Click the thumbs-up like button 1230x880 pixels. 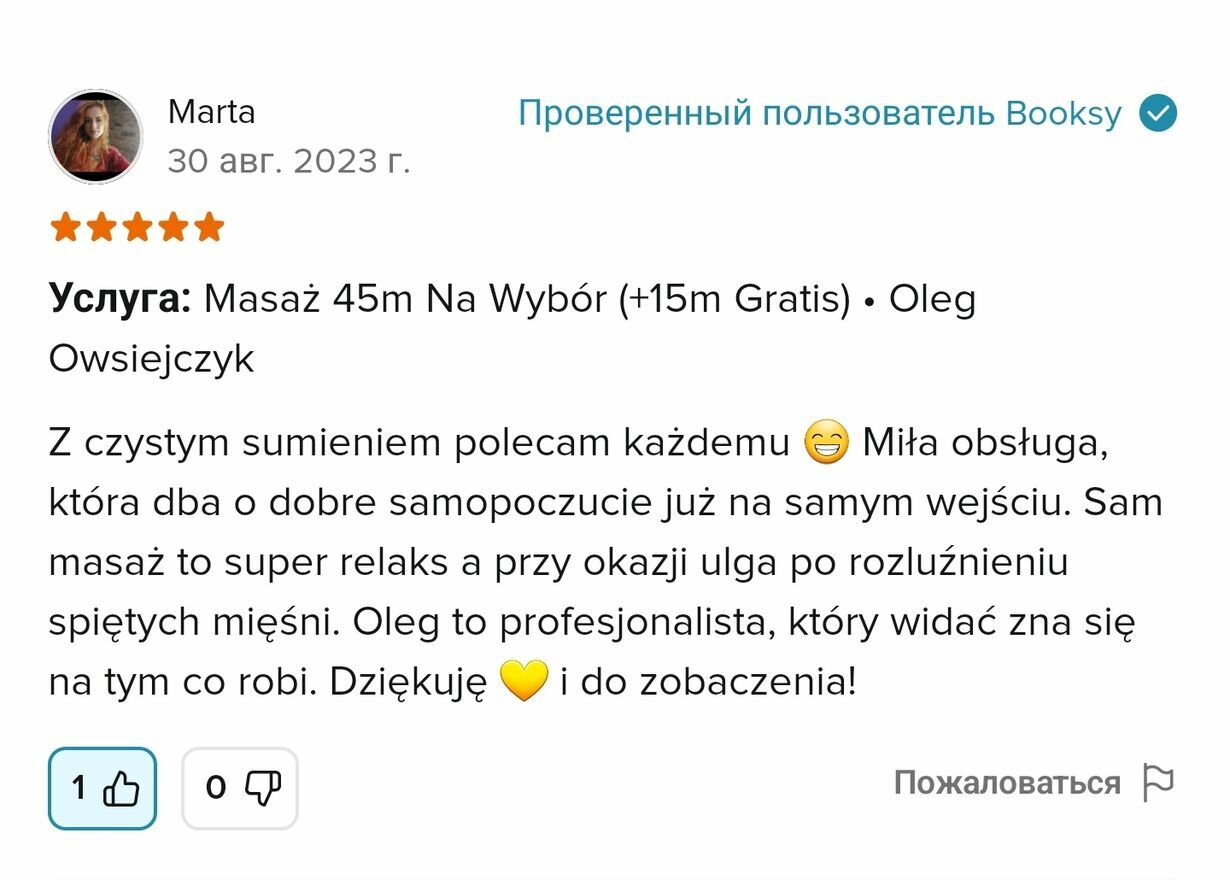click(x=103, y=789)
